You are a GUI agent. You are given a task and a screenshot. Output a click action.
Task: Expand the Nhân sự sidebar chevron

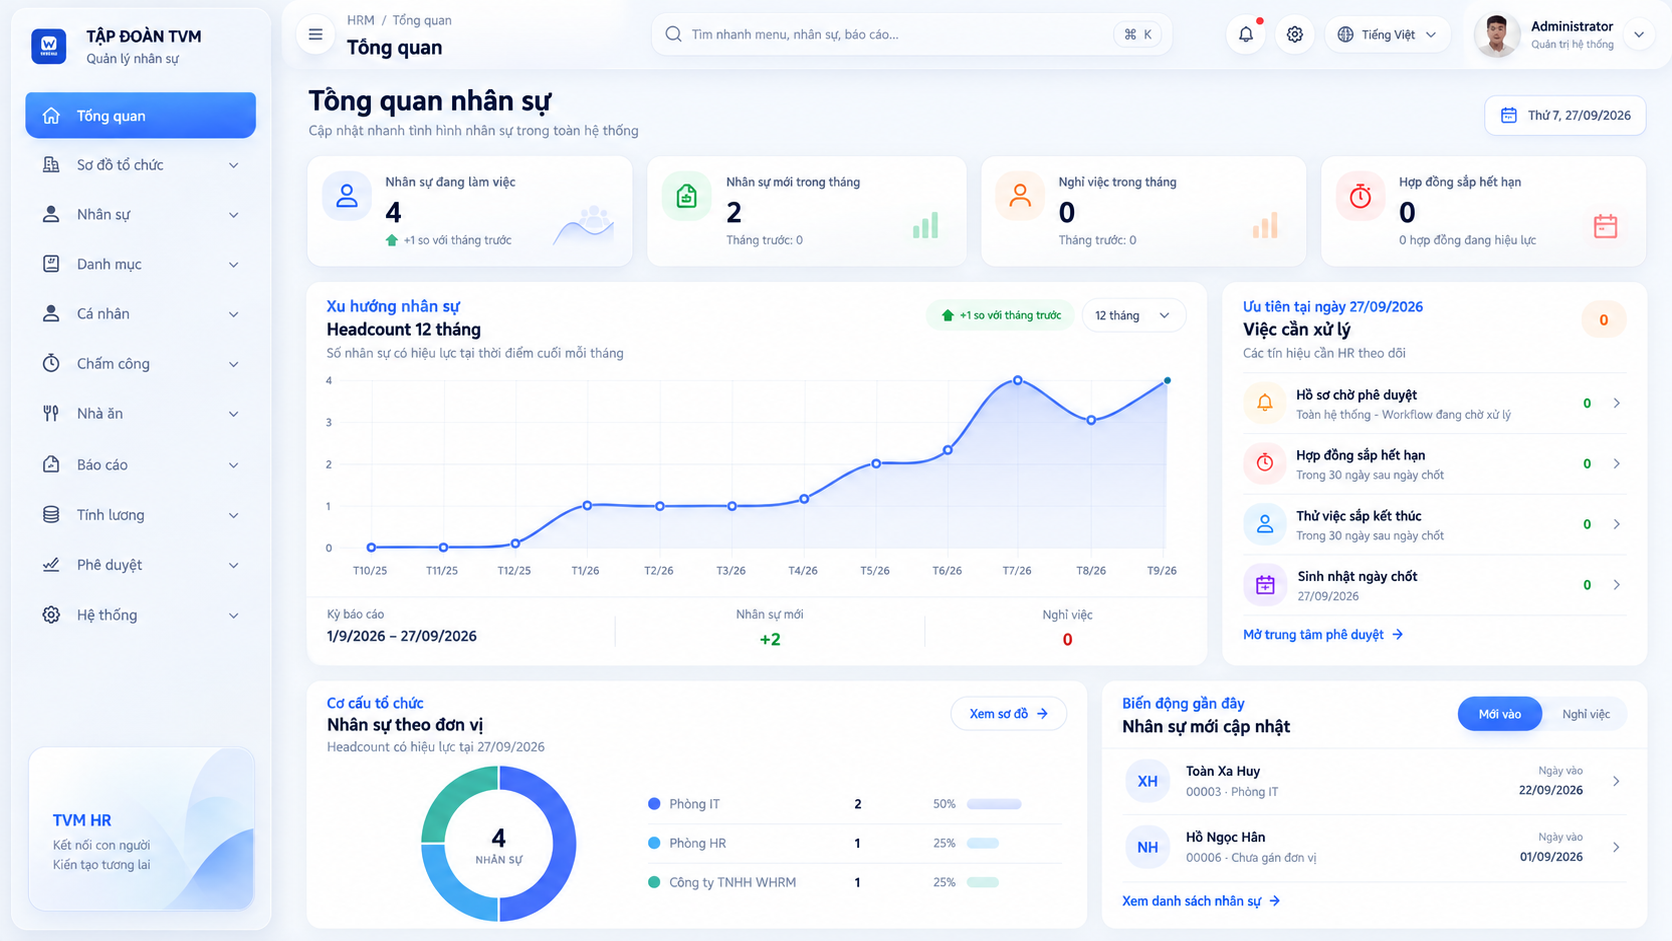[x=234, y=215]
